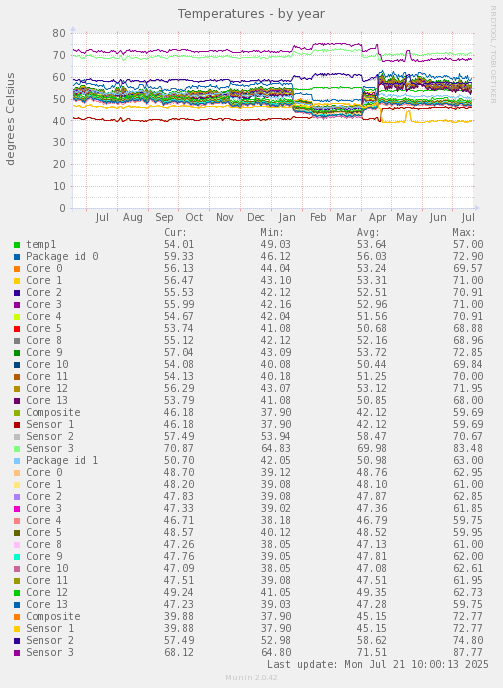Click the 'Jun' month label on the x-axis
The image size is (503, 688).
click(438, 218)
